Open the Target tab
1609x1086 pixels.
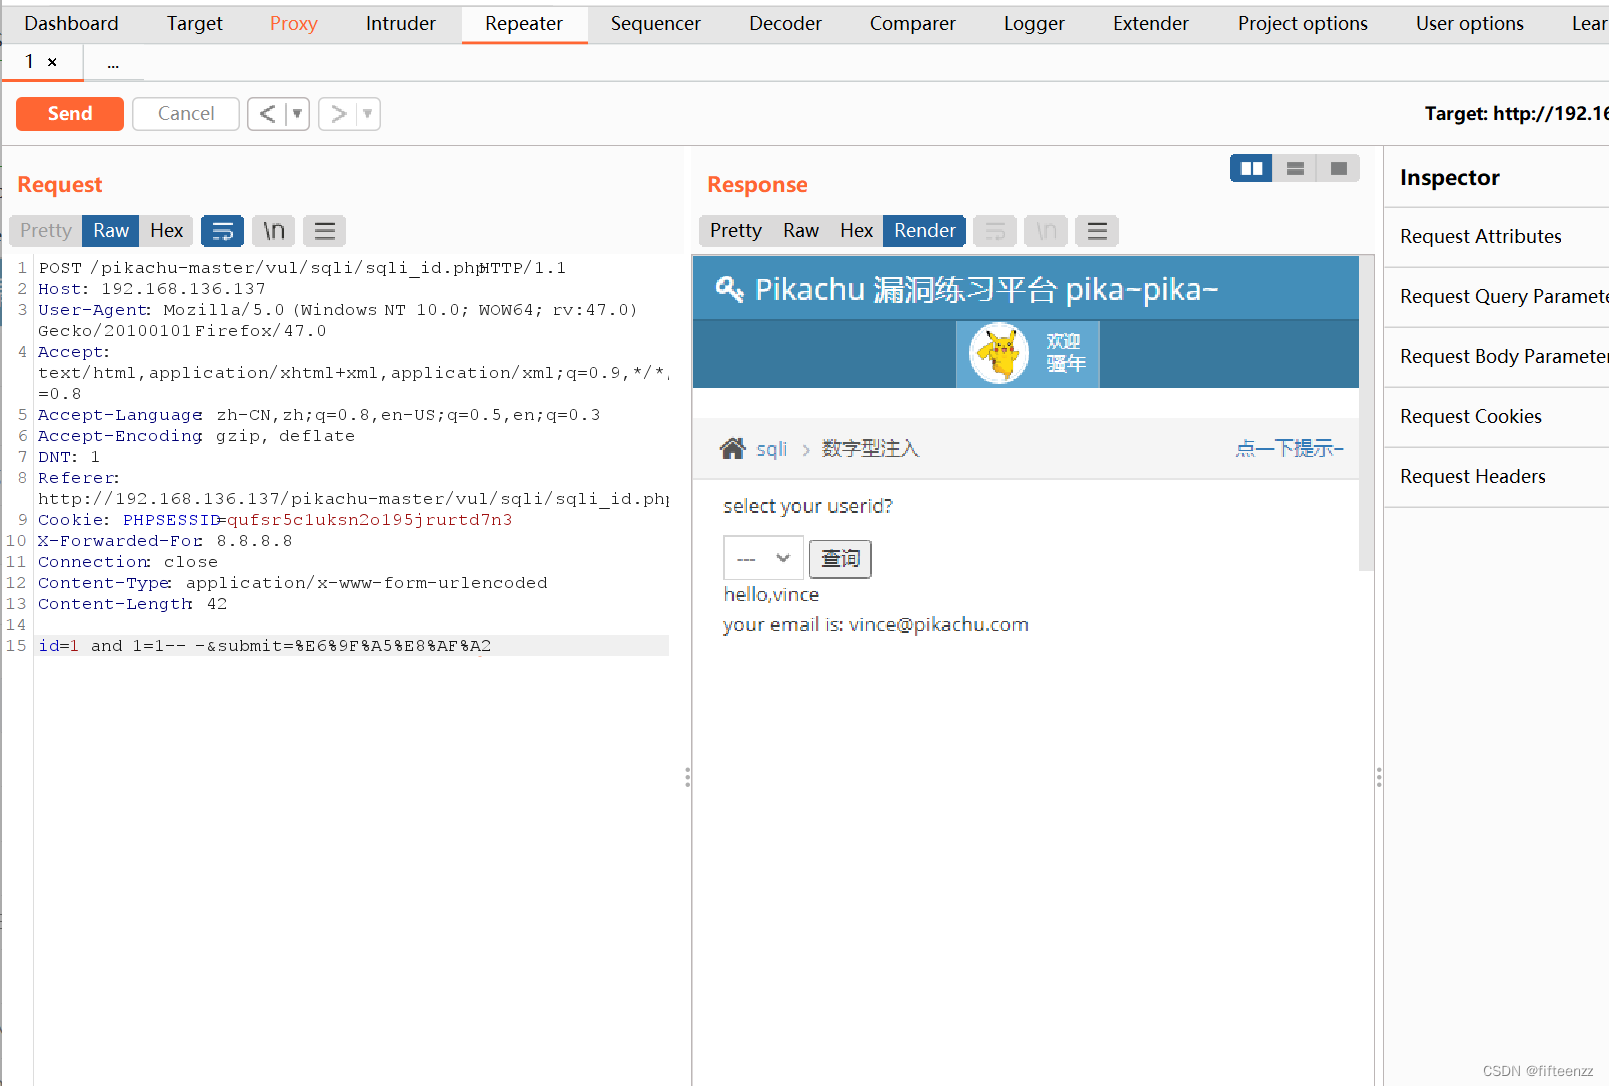pyautogui.click(x=195, y=23)
